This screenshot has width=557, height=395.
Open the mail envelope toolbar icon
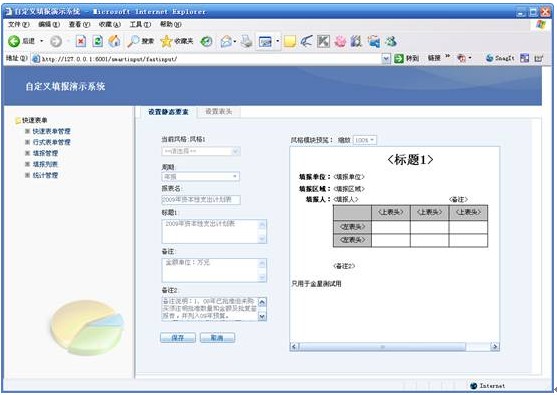(x=226, y=42)
